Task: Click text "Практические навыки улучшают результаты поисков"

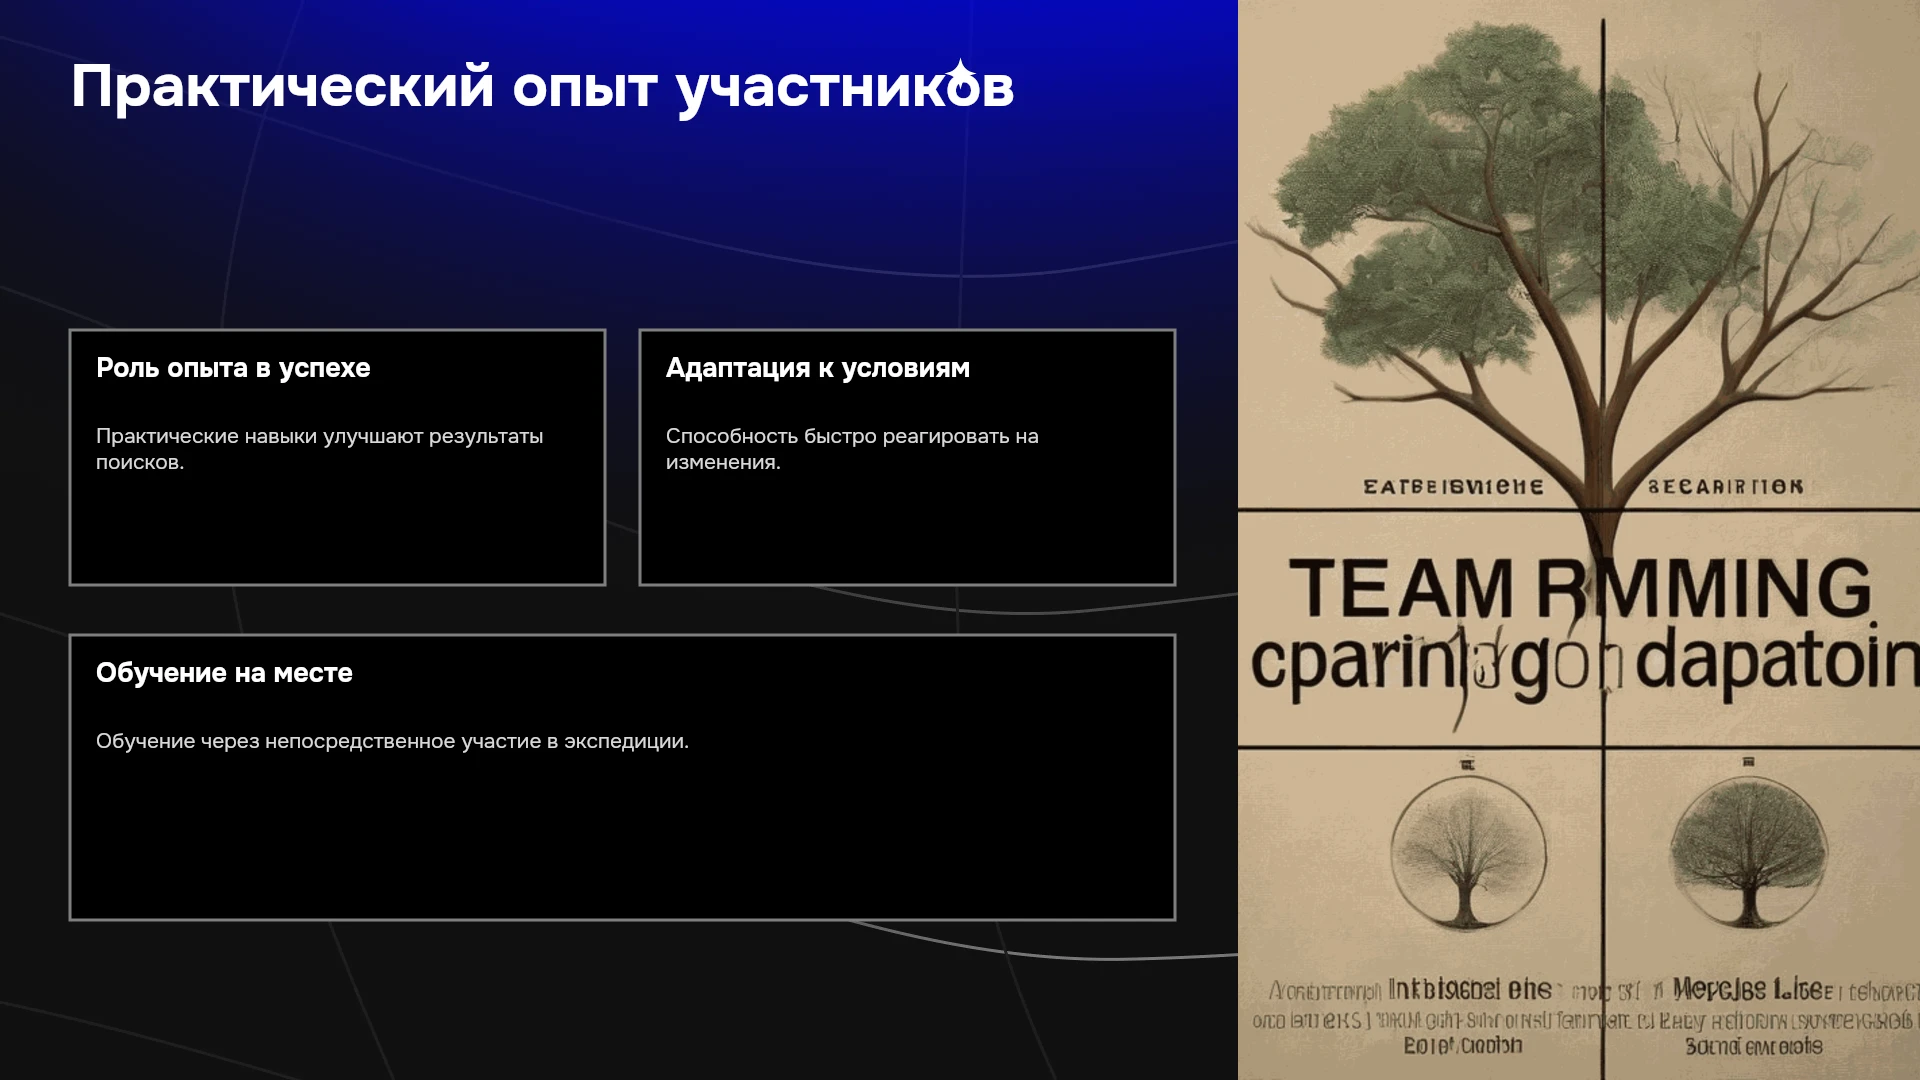Action: [319, 449]
